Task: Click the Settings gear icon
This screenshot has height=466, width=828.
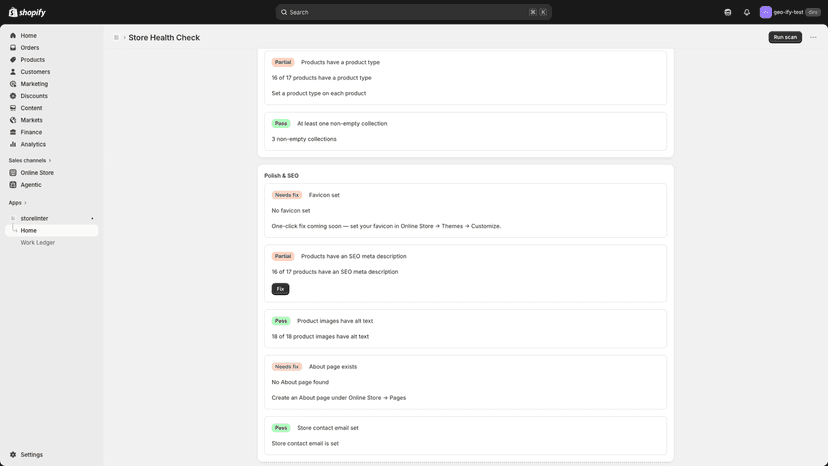Action: pos(13,454)
